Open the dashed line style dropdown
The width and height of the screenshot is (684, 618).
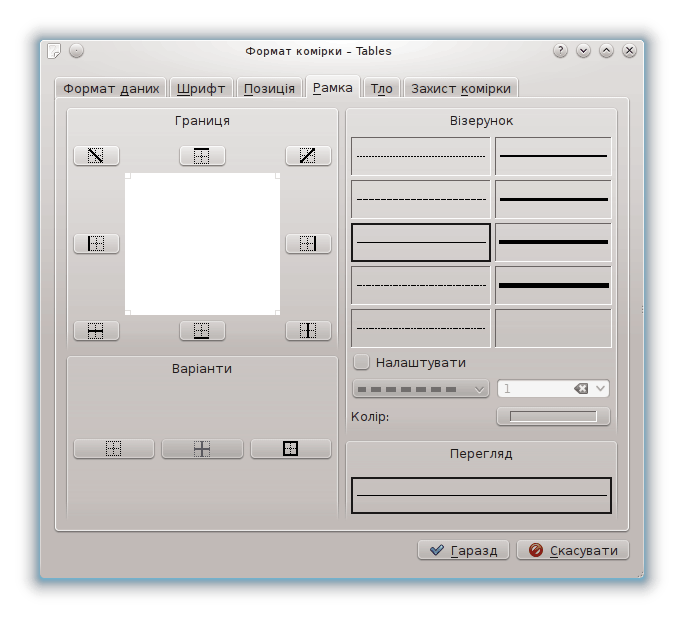[x=420, y=389]
